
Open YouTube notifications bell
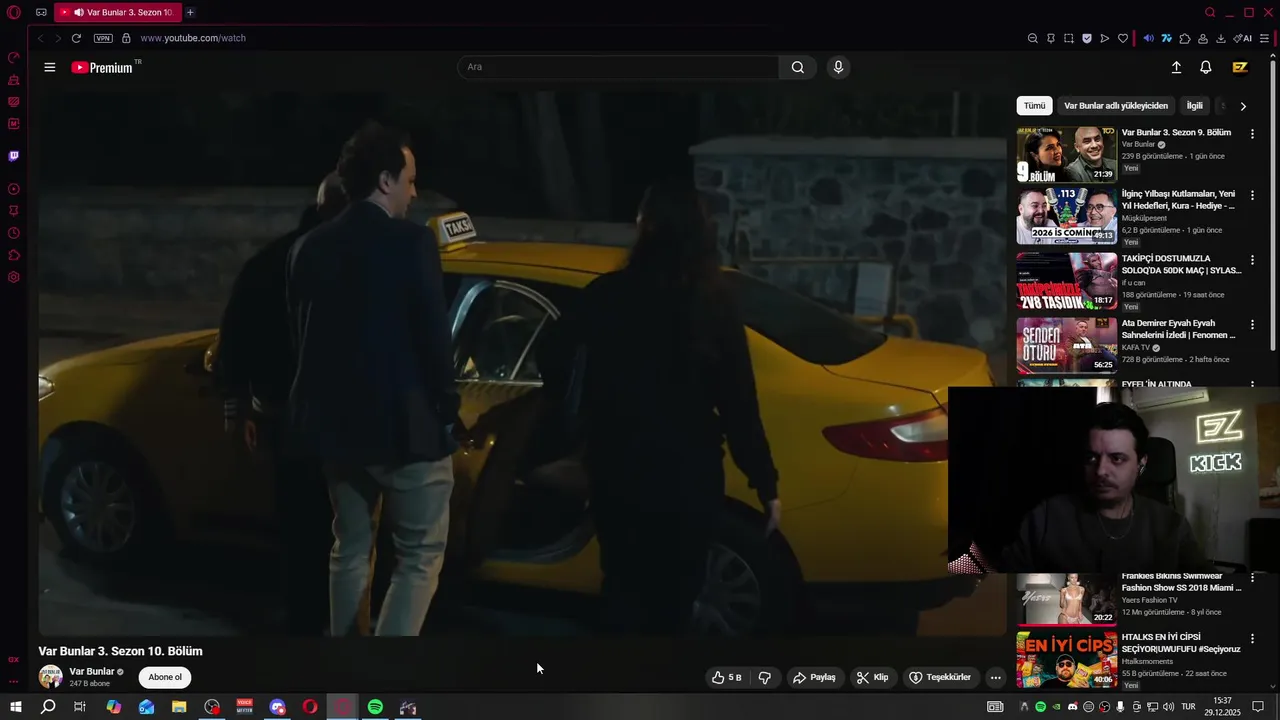tap(1206, 67)
